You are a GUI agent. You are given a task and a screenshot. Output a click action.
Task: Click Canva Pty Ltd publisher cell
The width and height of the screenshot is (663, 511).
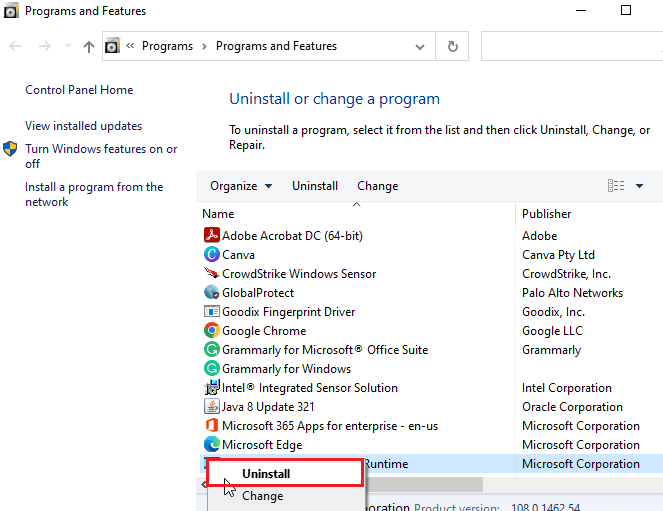click(x=558, y=254)
